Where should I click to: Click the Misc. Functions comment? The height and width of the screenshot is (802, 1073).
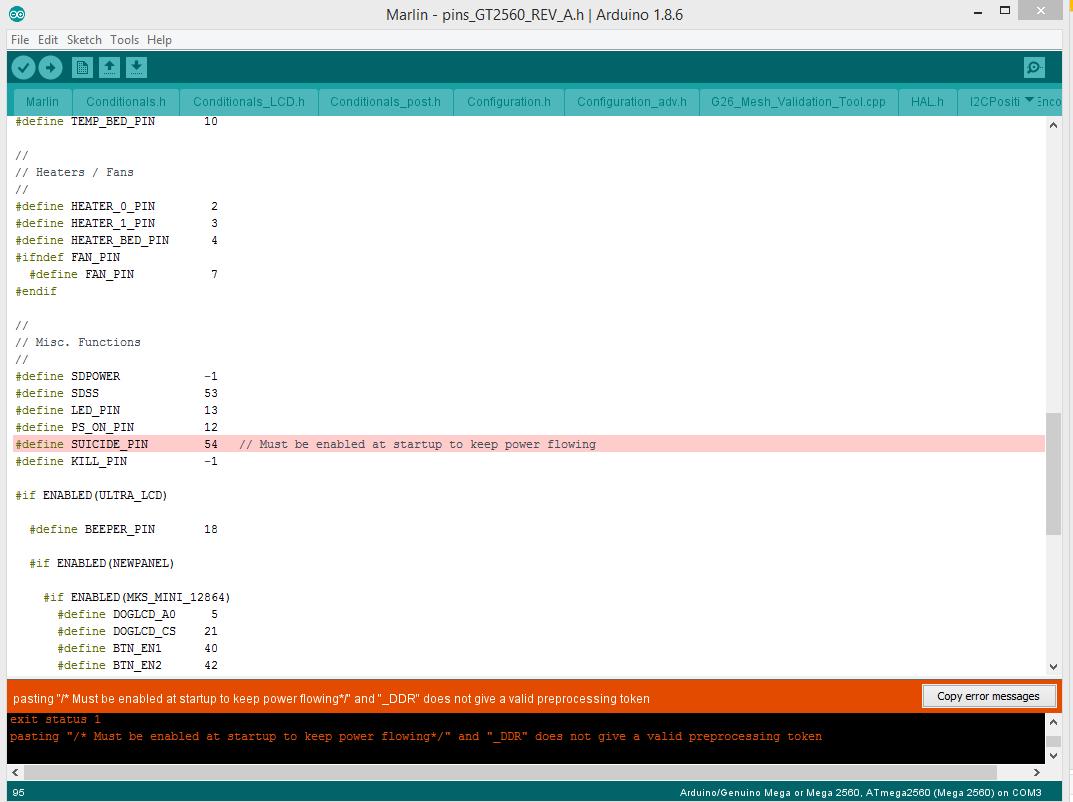coord(78,342)
